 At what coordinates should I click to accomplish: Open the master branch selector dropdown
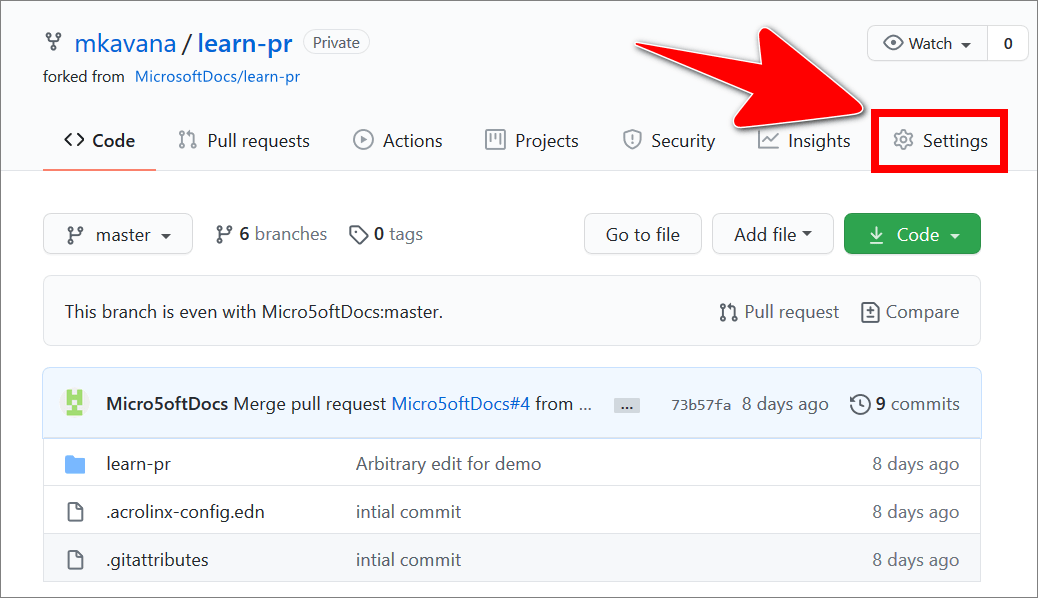[118, 234]
